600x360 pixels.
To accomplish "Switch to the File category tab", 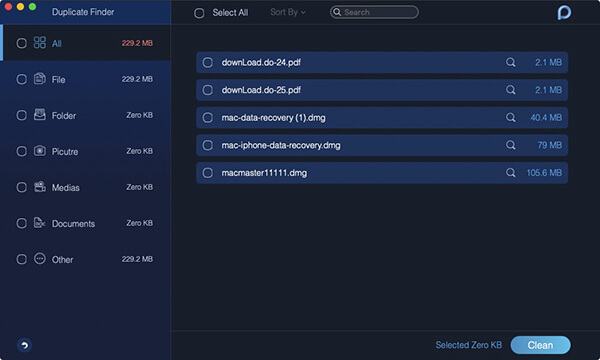I will (85, 79).
